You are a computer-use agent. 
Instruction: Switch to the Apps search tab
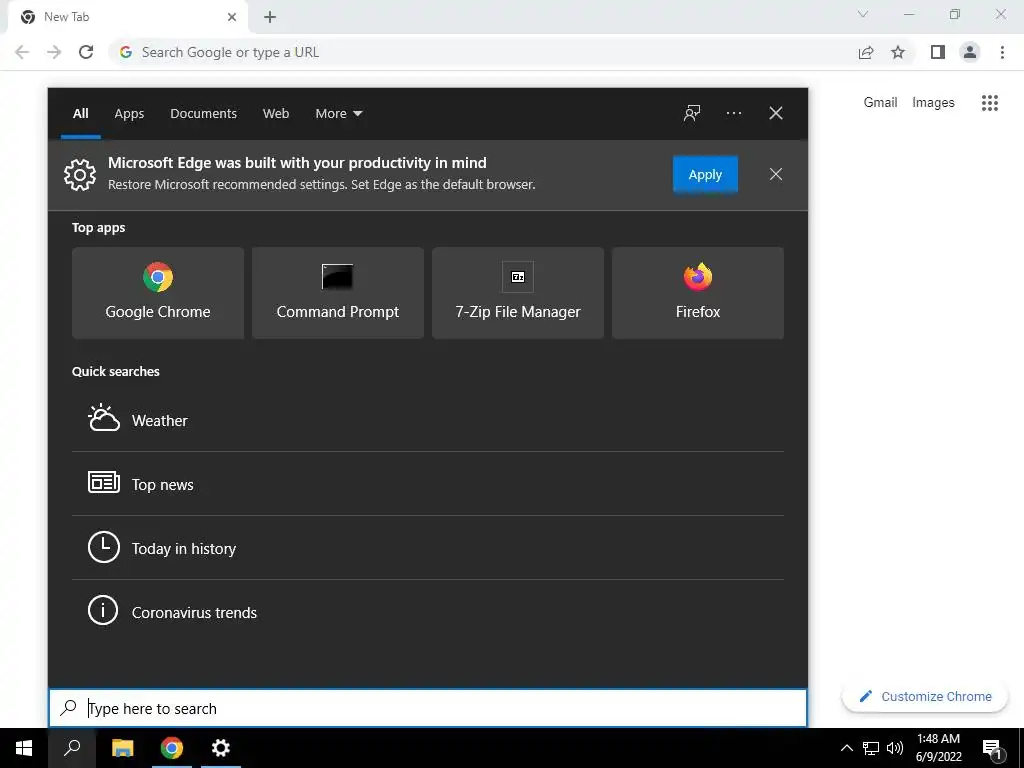click(129, 113)
